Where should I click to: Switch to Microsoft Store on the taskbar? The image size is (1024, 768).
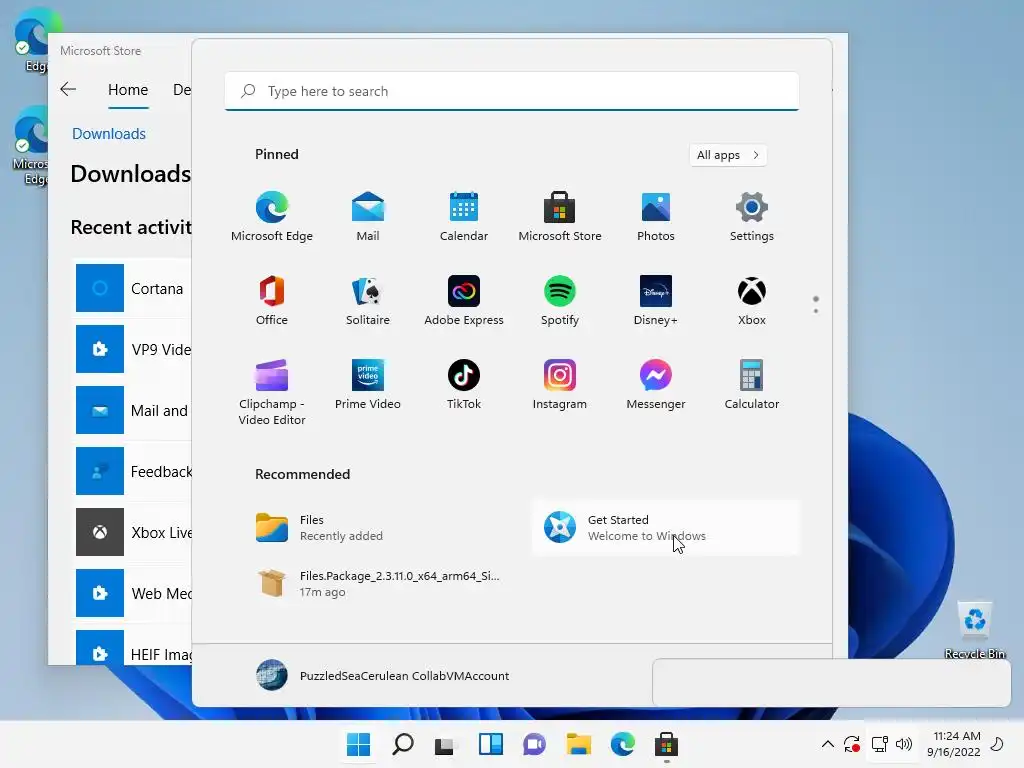(x=666, y=744)
